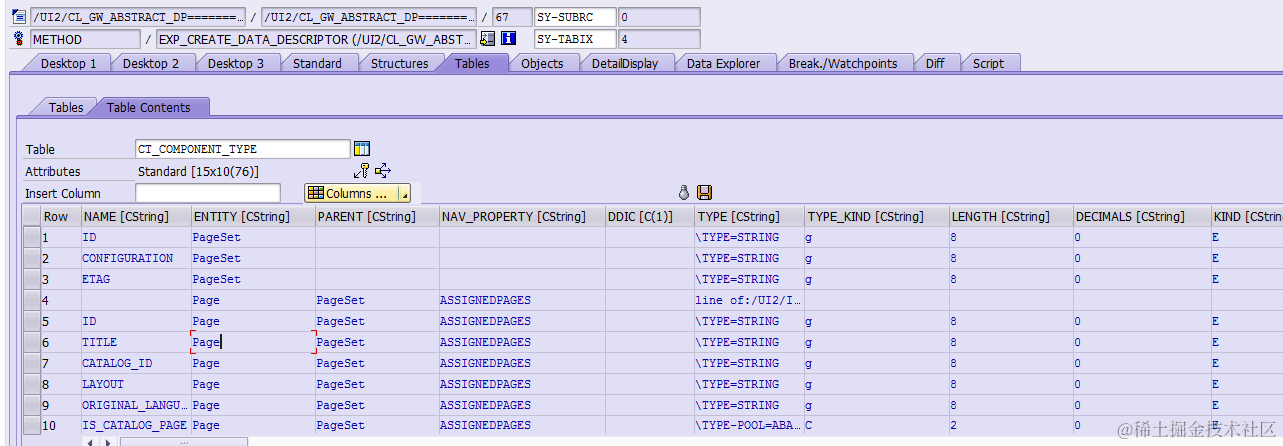Select the Tables main tab

pos(472,63)
